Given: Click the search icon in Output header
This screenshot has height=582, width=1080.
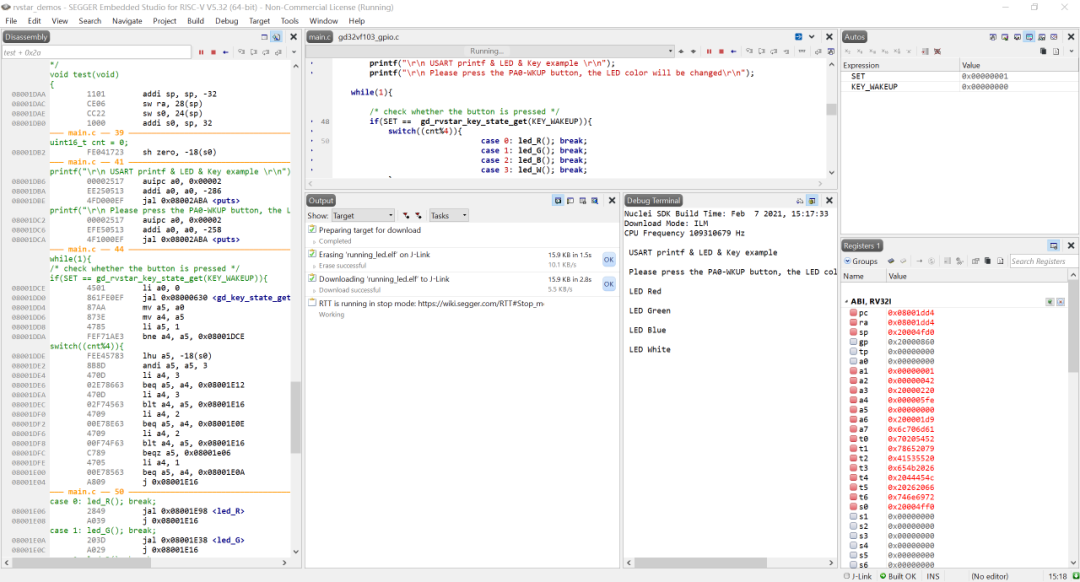Looking at the screenshot, I should coord(594,200).
